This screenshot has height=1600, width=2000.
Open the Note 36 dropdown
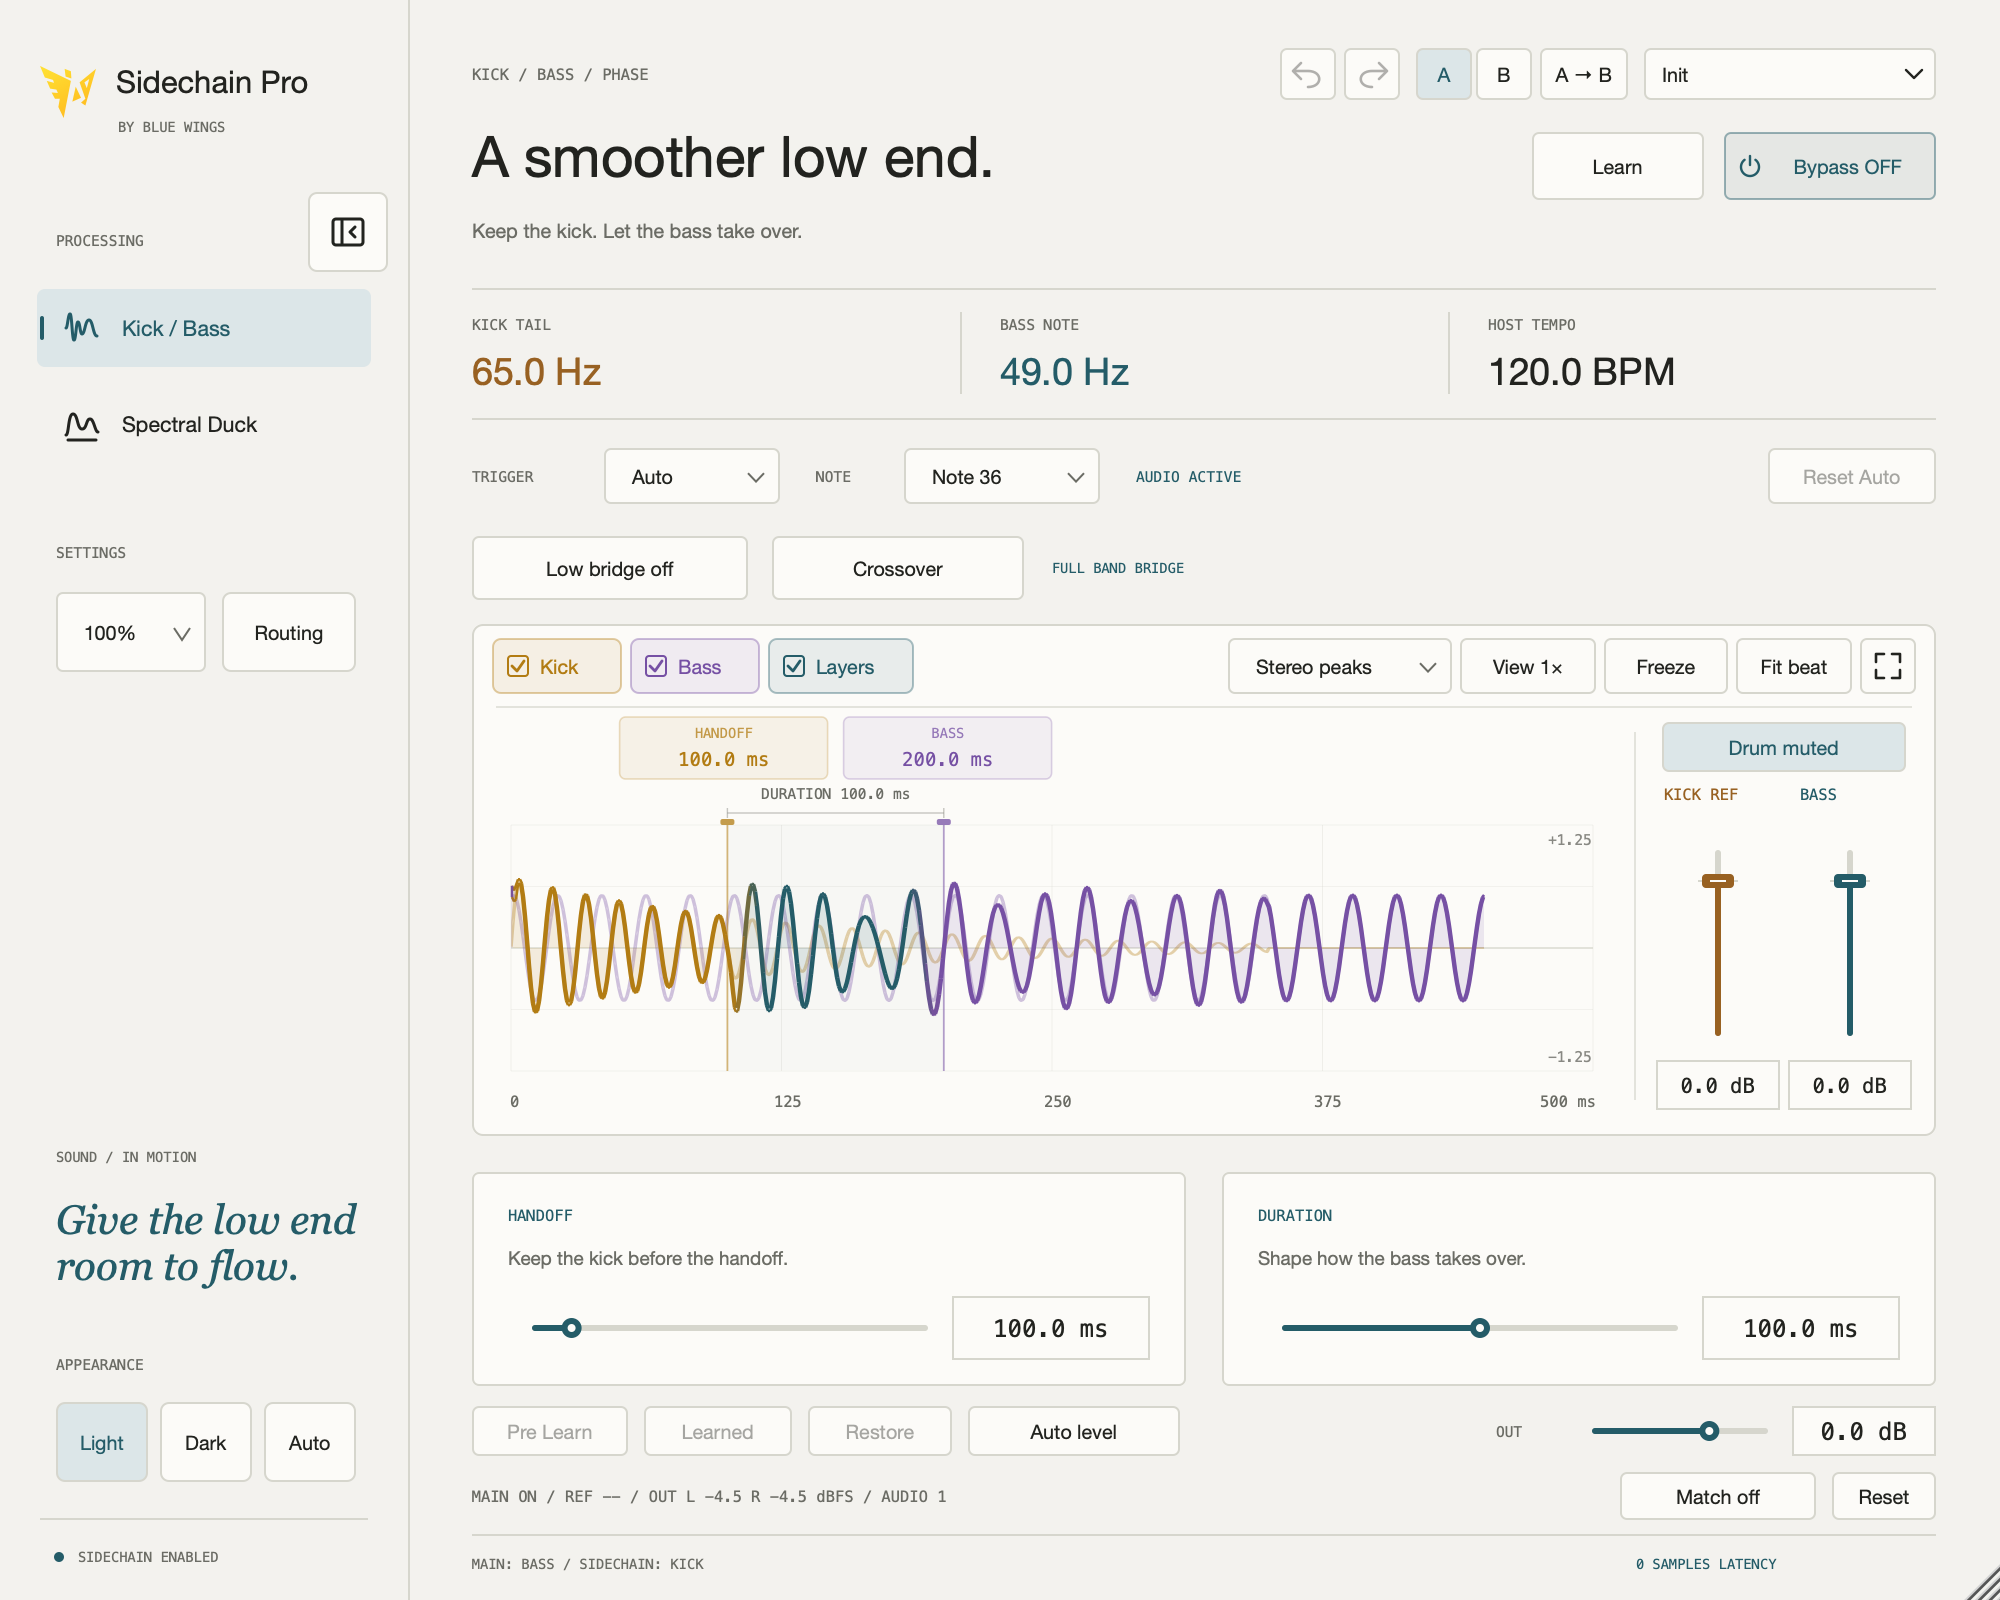1002,476
